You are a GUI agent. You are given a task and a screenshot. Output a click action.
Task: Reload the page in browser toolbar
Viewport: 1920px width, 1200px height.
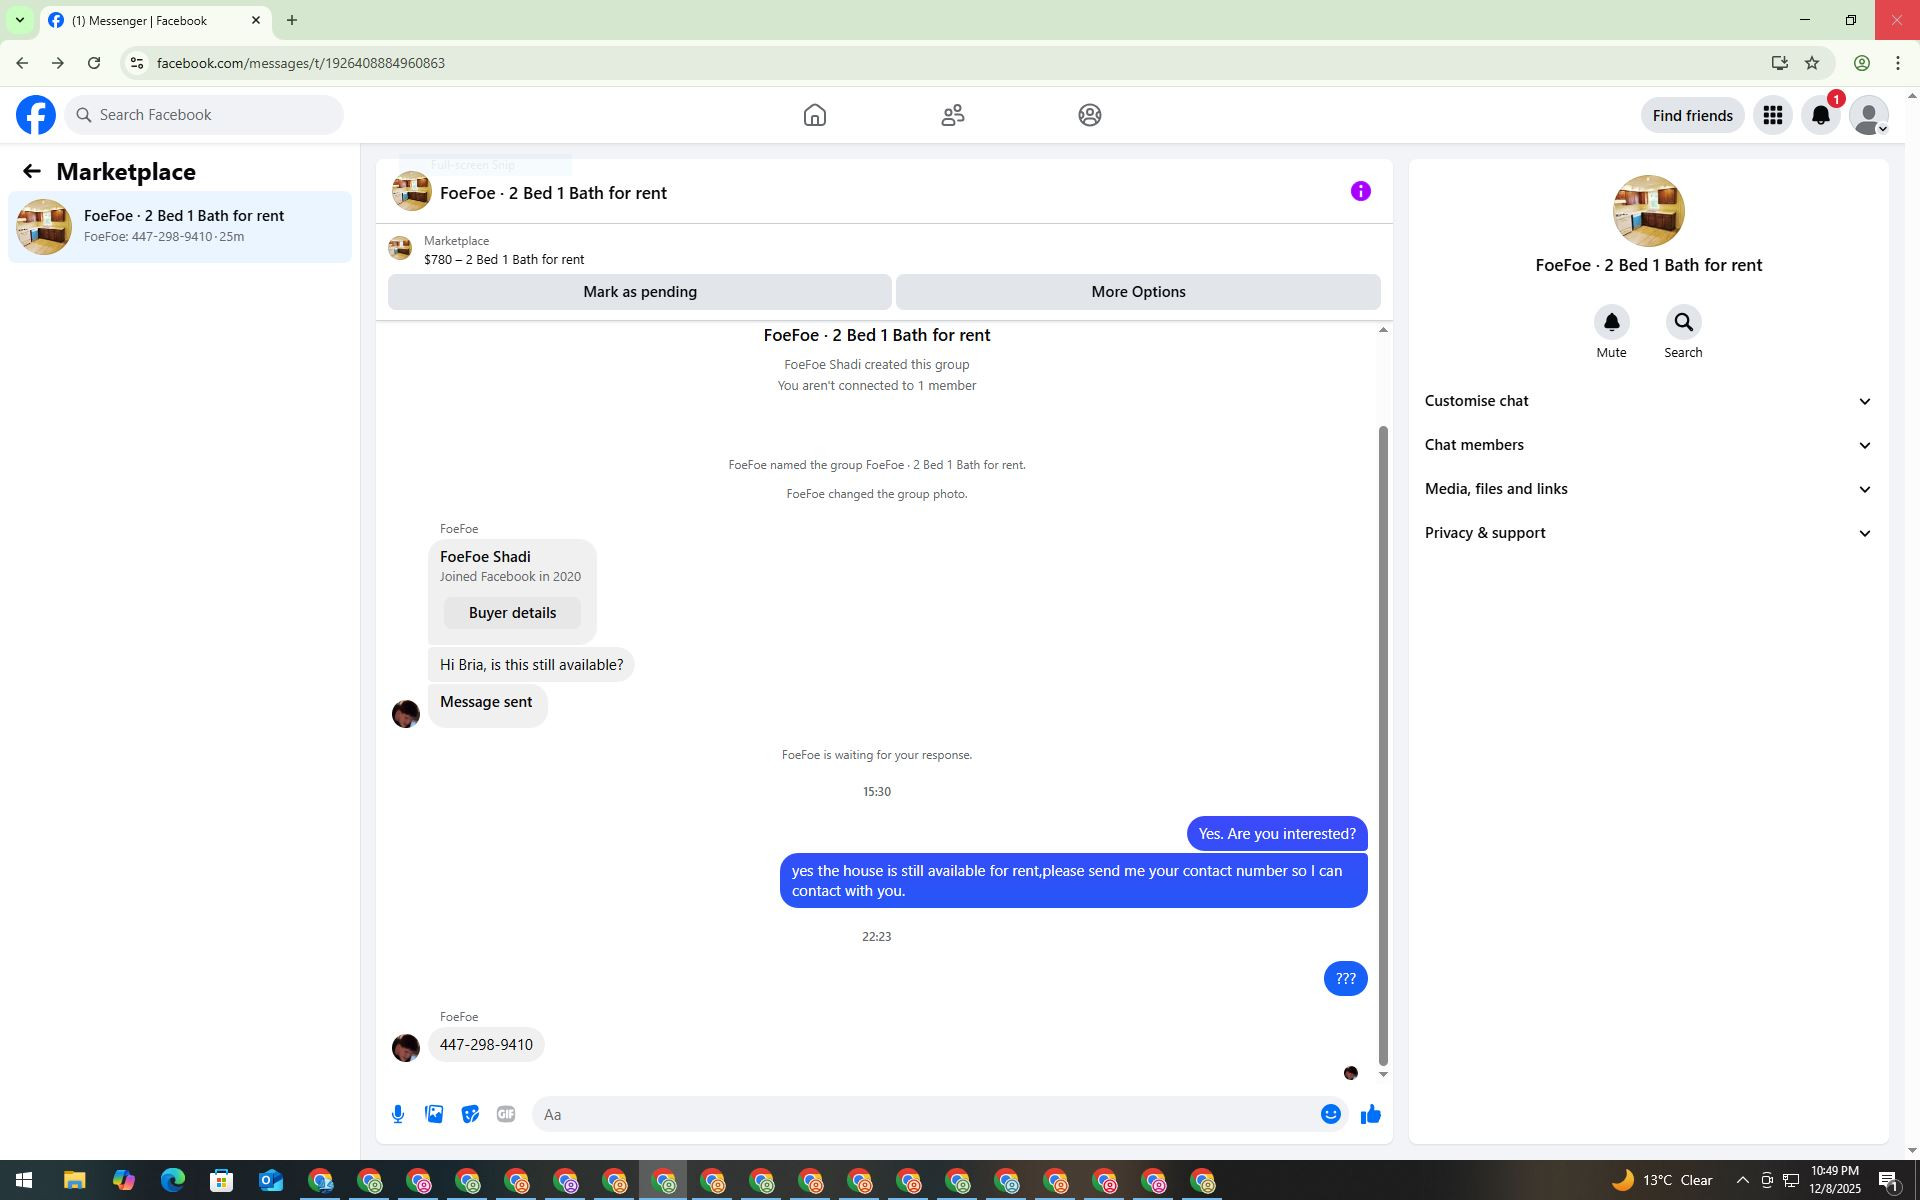(94, 63)
